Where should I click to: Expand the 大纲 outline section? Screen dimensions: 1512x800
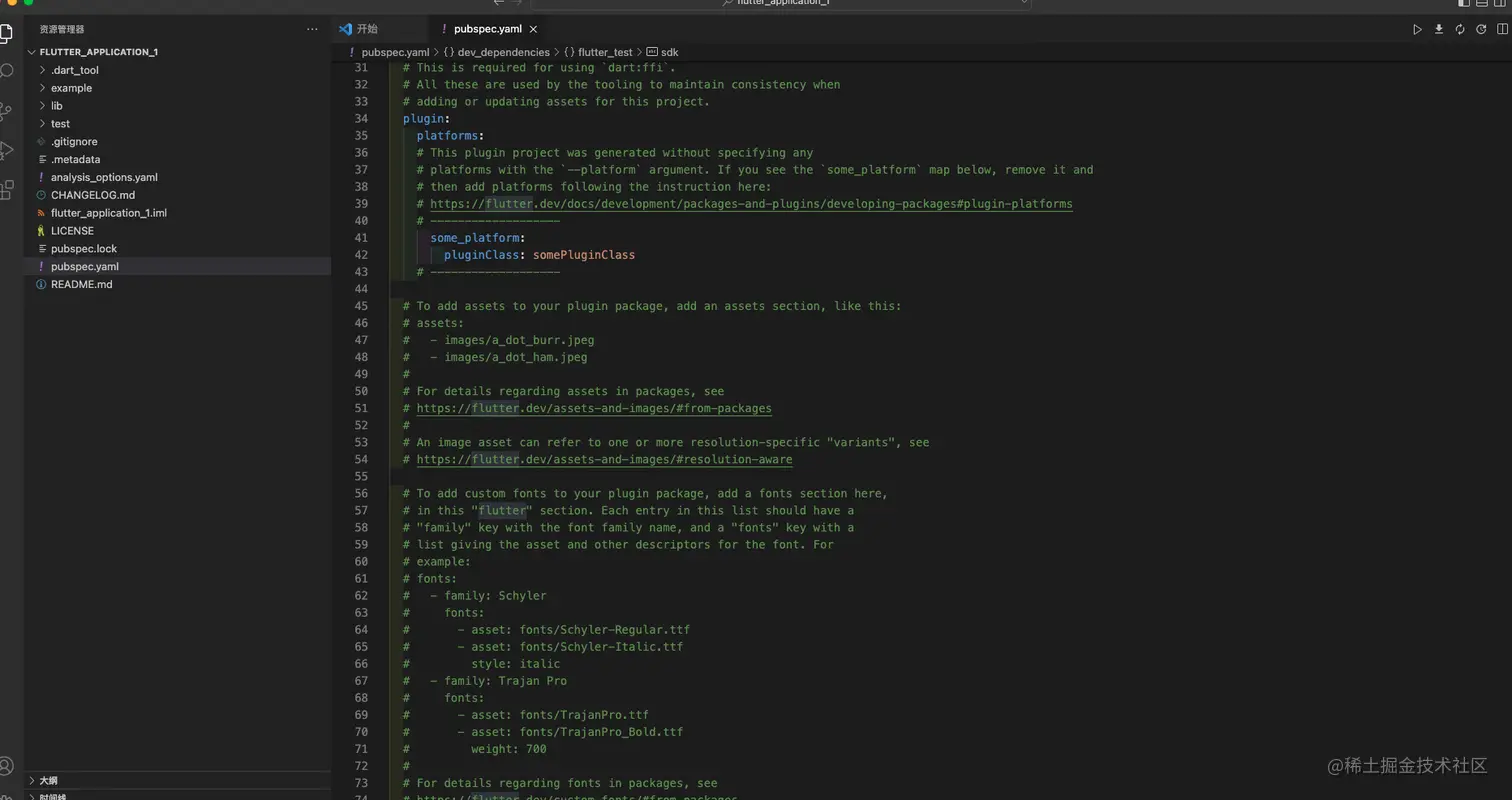pyautogui.click(x=32, y=780)
